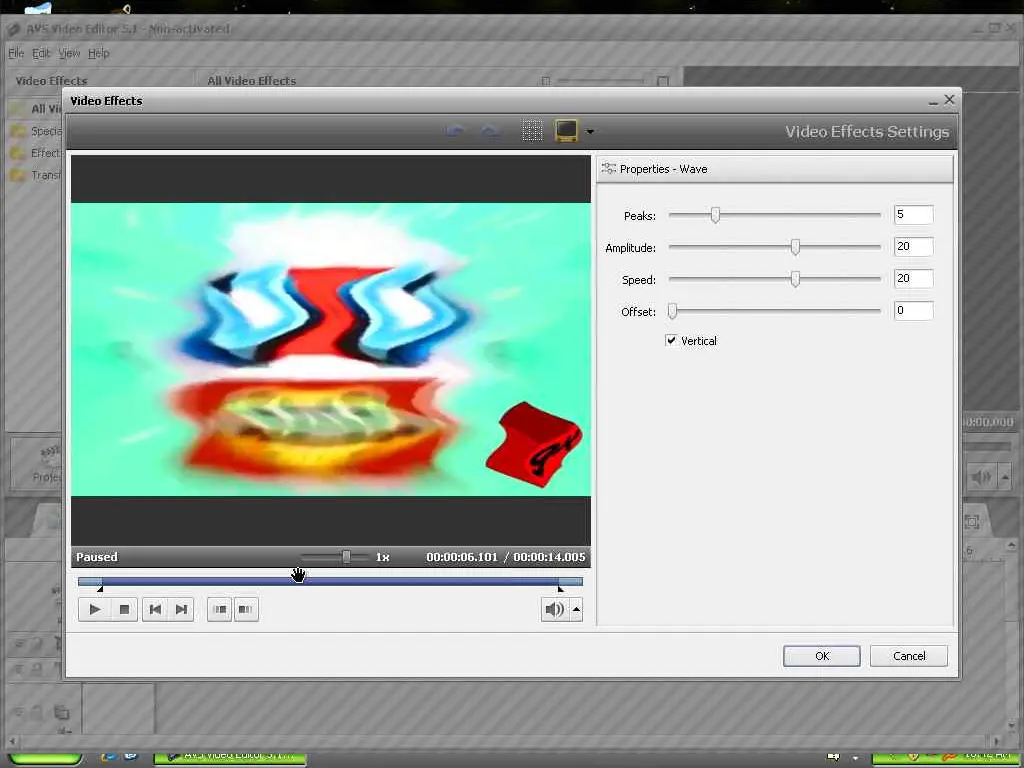Cancel the Video Effects dialog

(x=908, y=656)
